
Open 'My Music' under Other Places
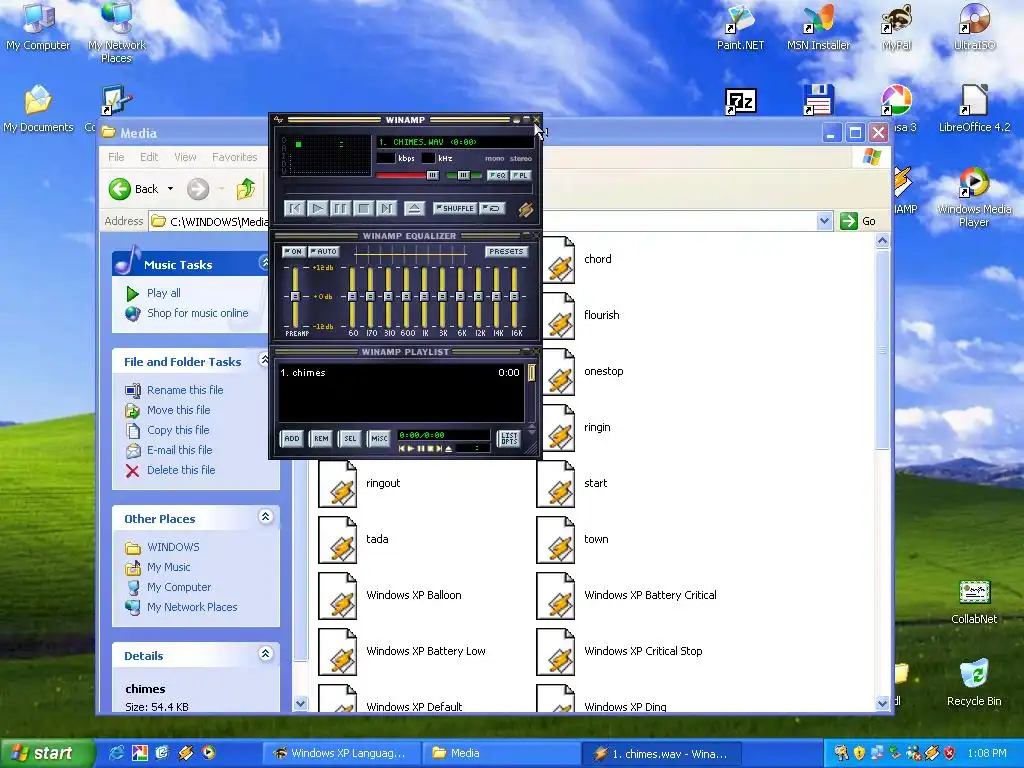[x=168, y=567]
